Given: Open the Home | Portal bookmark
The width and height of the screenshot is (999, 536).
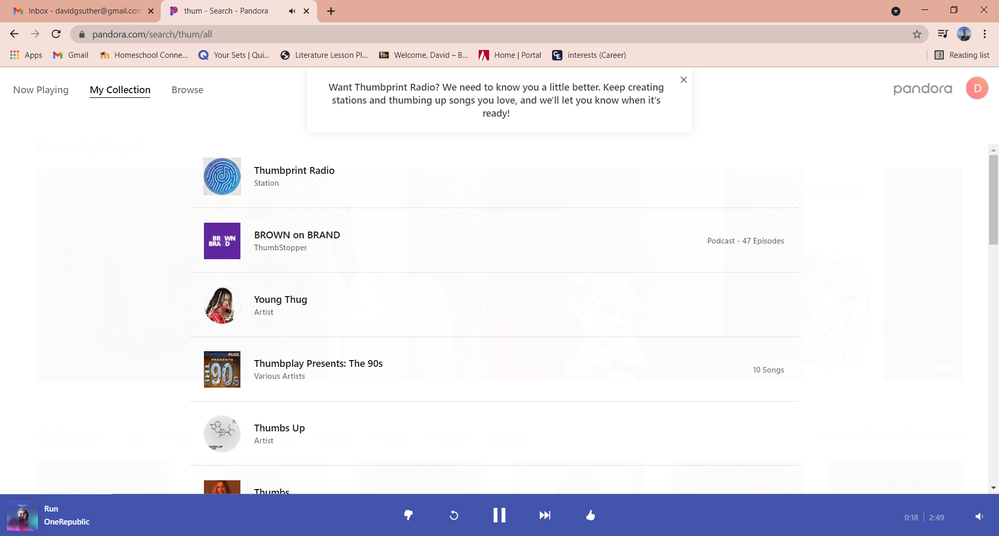Looking at the screenshot, I should tap(510, 55).
